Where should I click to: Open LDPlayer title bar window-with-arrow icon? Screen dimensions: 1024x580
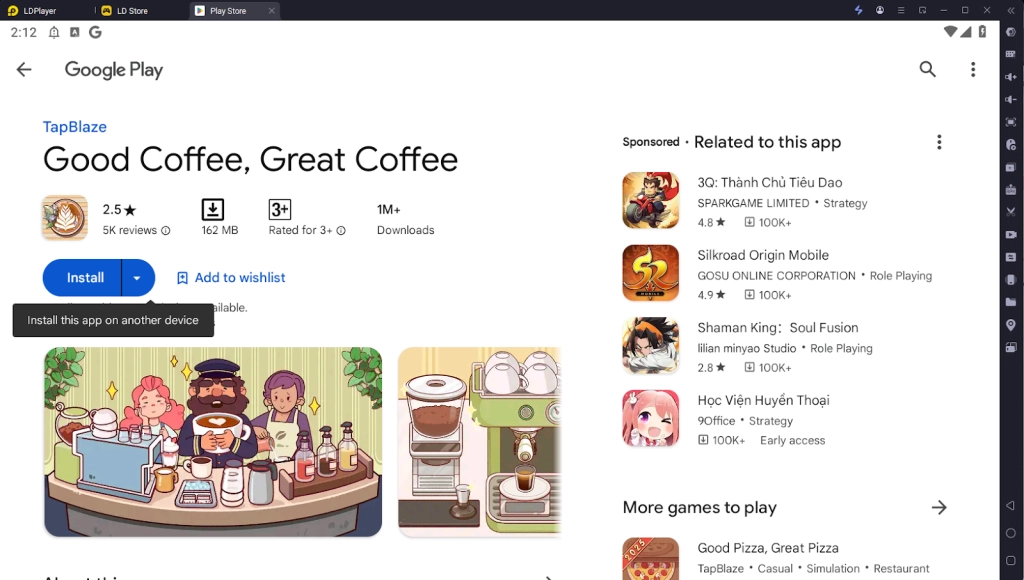922,10
